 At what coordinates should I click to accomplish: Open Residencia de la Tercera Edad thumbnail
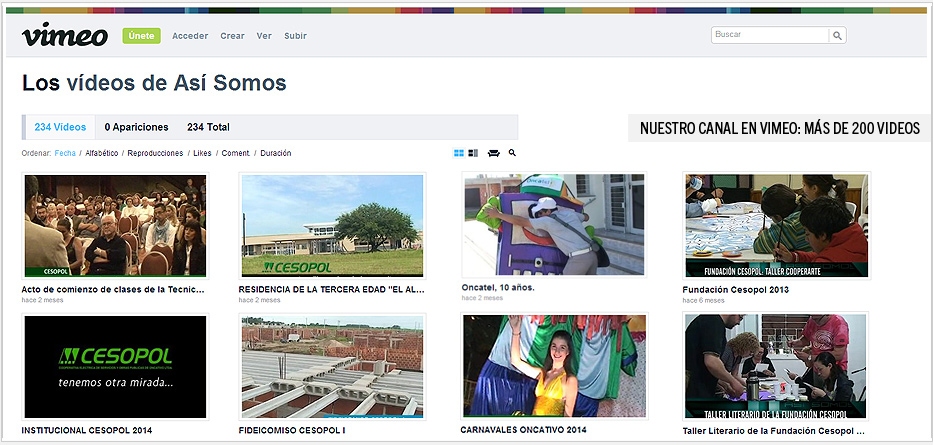333,225
